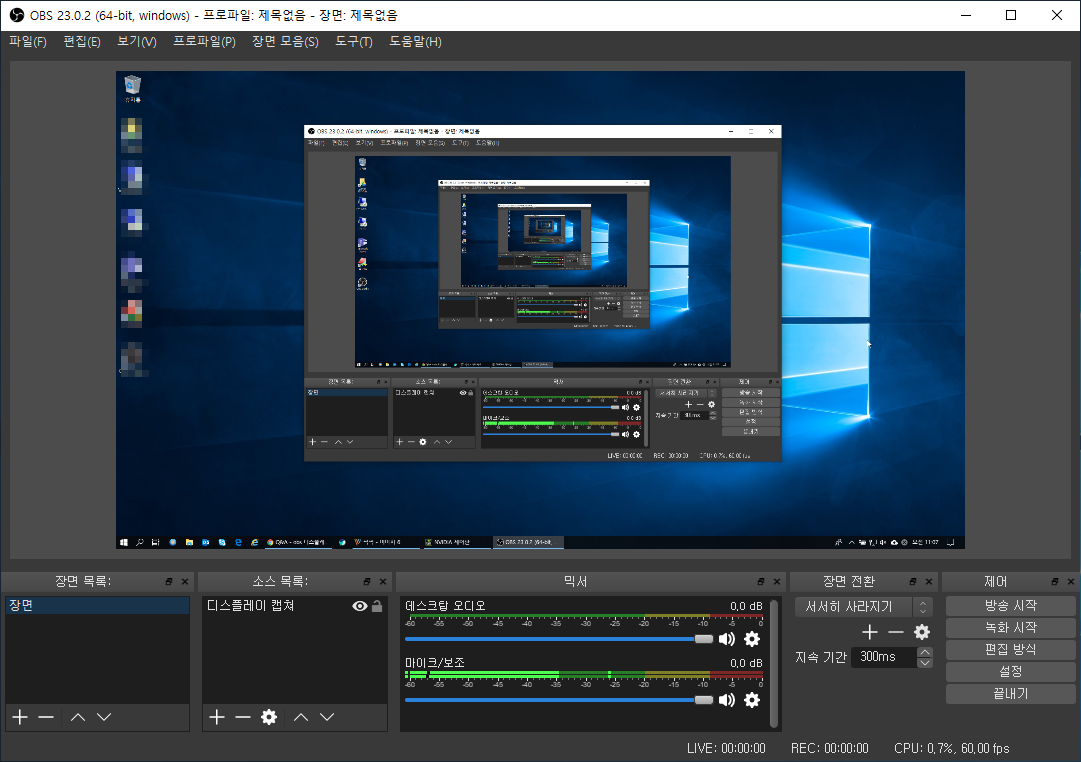Mute 데스크탑 오디오 speaker icon
Image resolution: width=1081 pixels, height=762 pixels.
(727, 639)
